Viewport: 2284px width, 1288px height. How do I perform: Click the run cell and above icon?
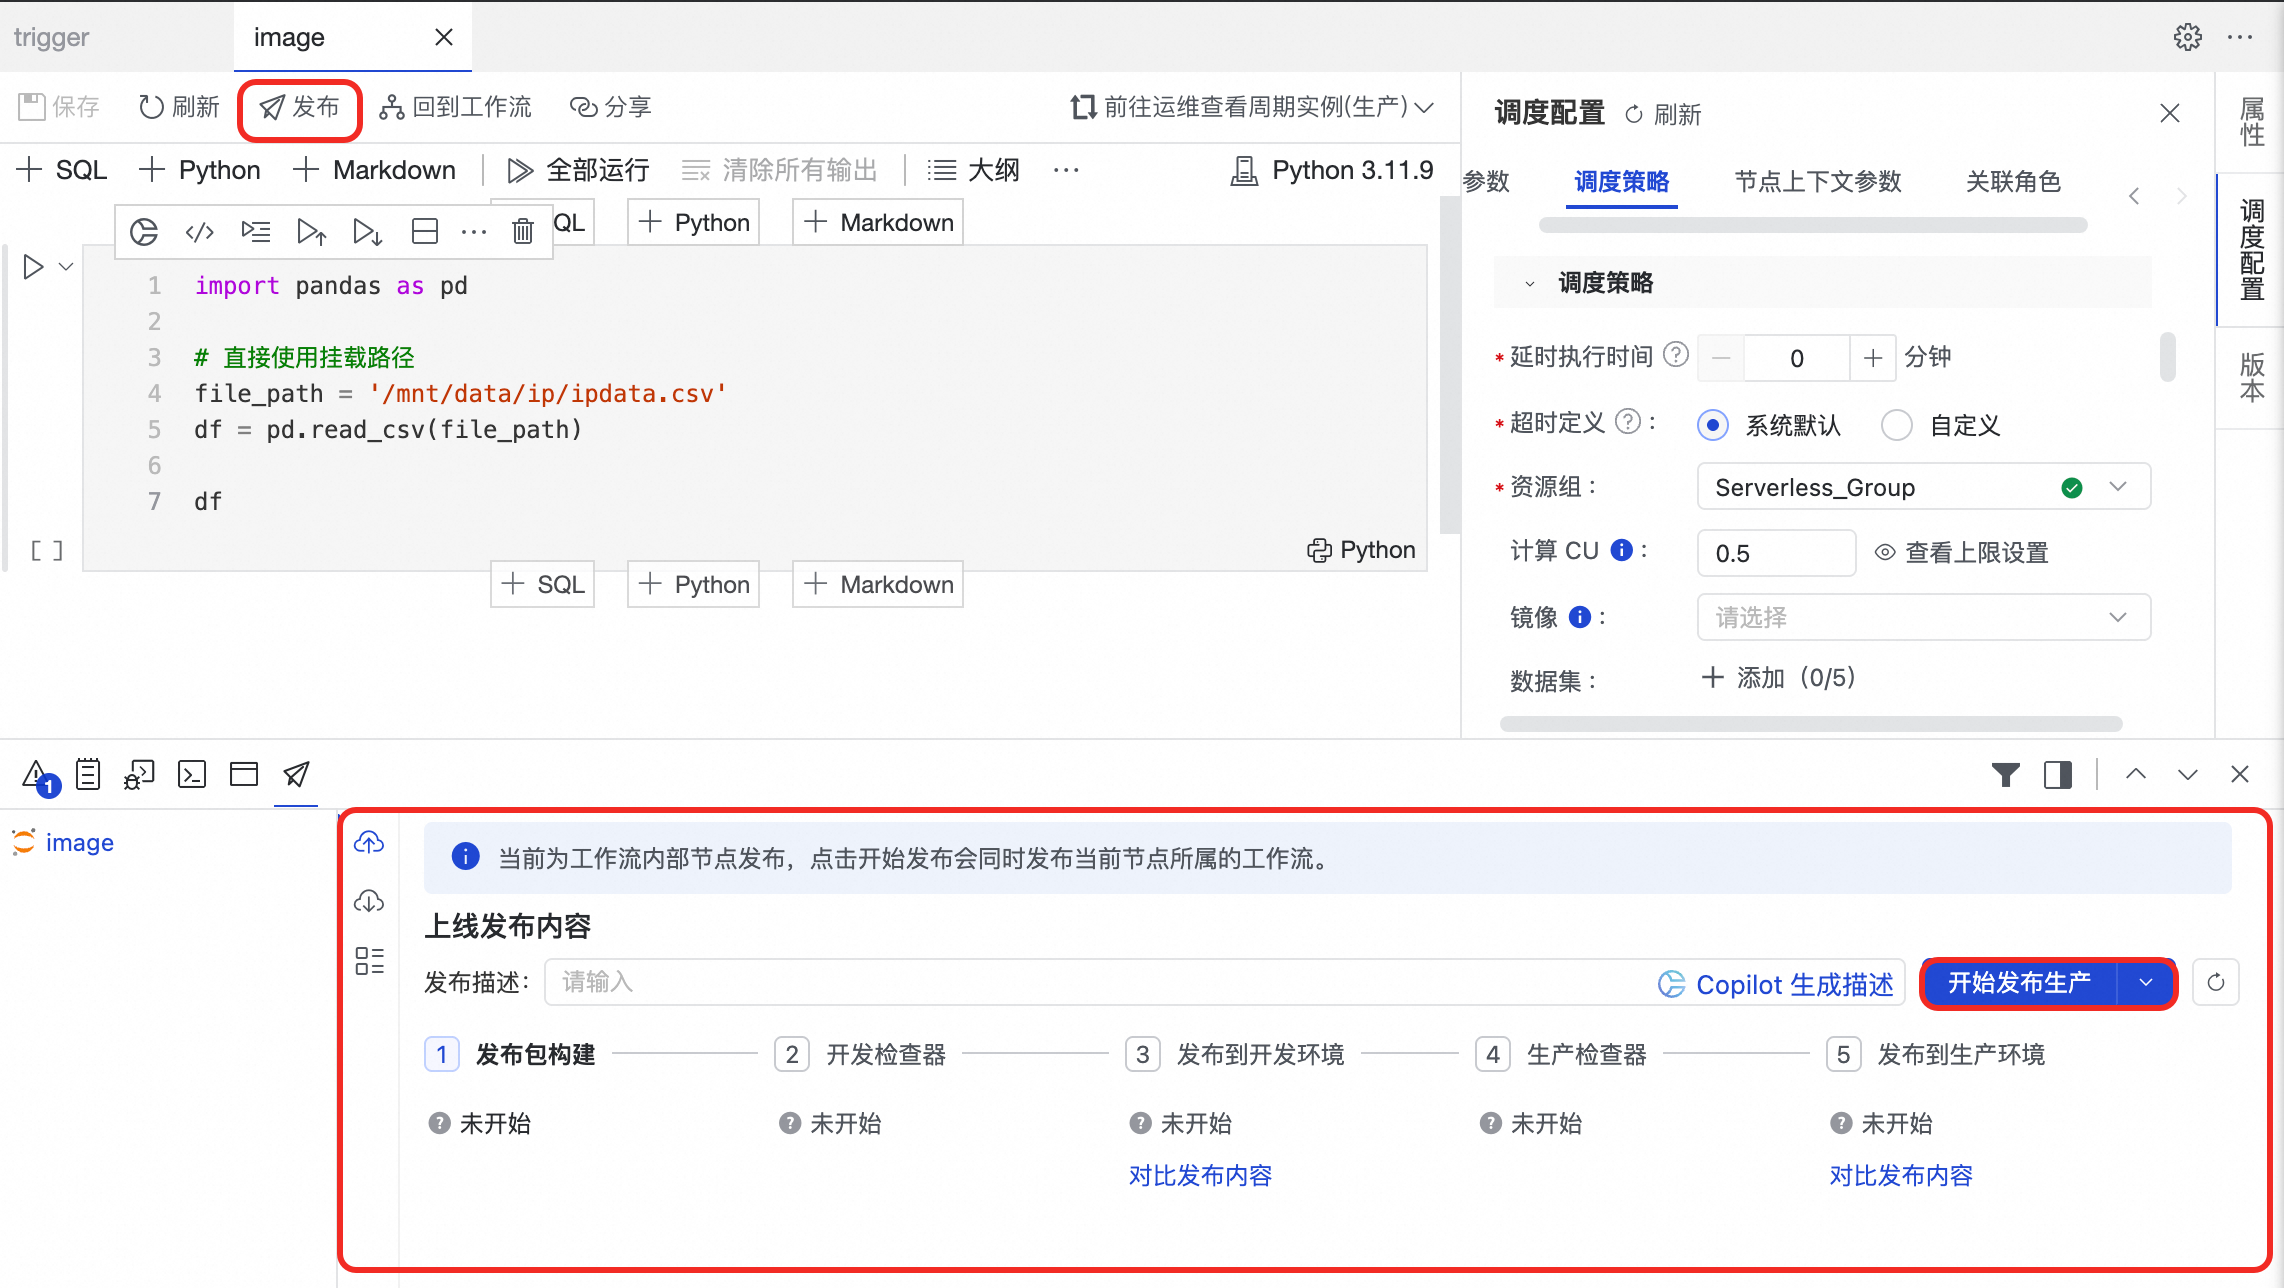(311, 231)
